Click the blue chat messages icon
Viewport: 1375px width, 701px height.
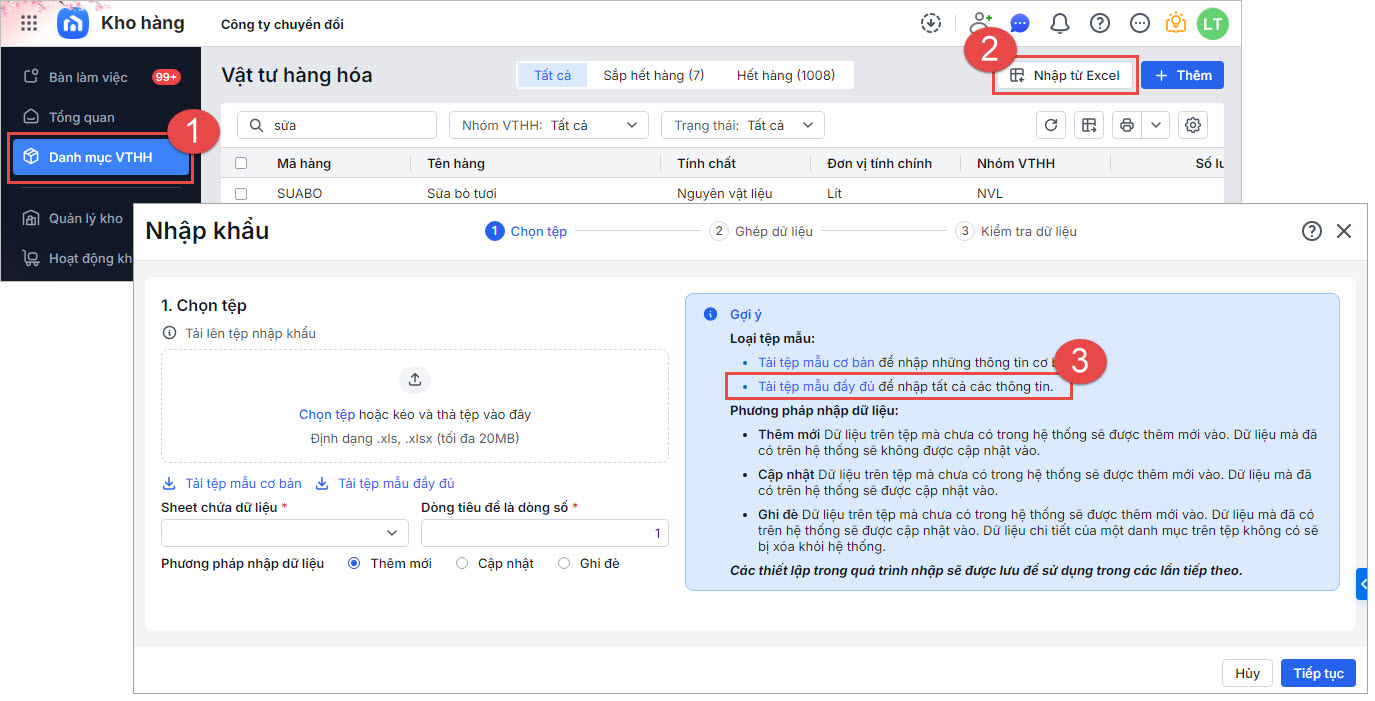(1020, 23)
